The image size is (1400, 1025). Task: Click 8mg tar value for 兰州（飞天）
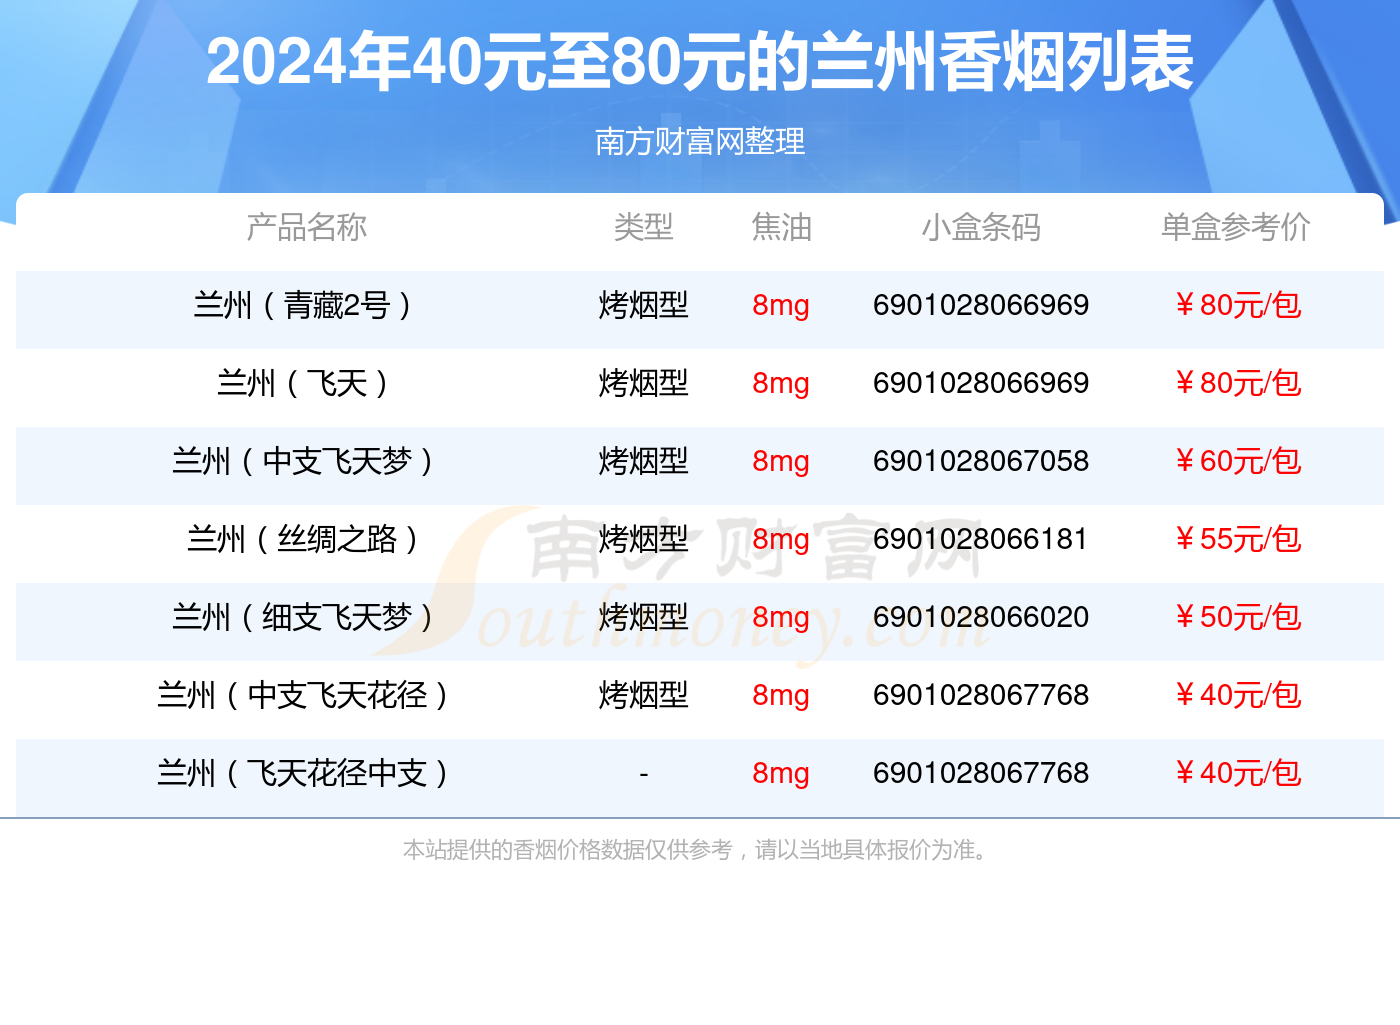coord(781,383)
